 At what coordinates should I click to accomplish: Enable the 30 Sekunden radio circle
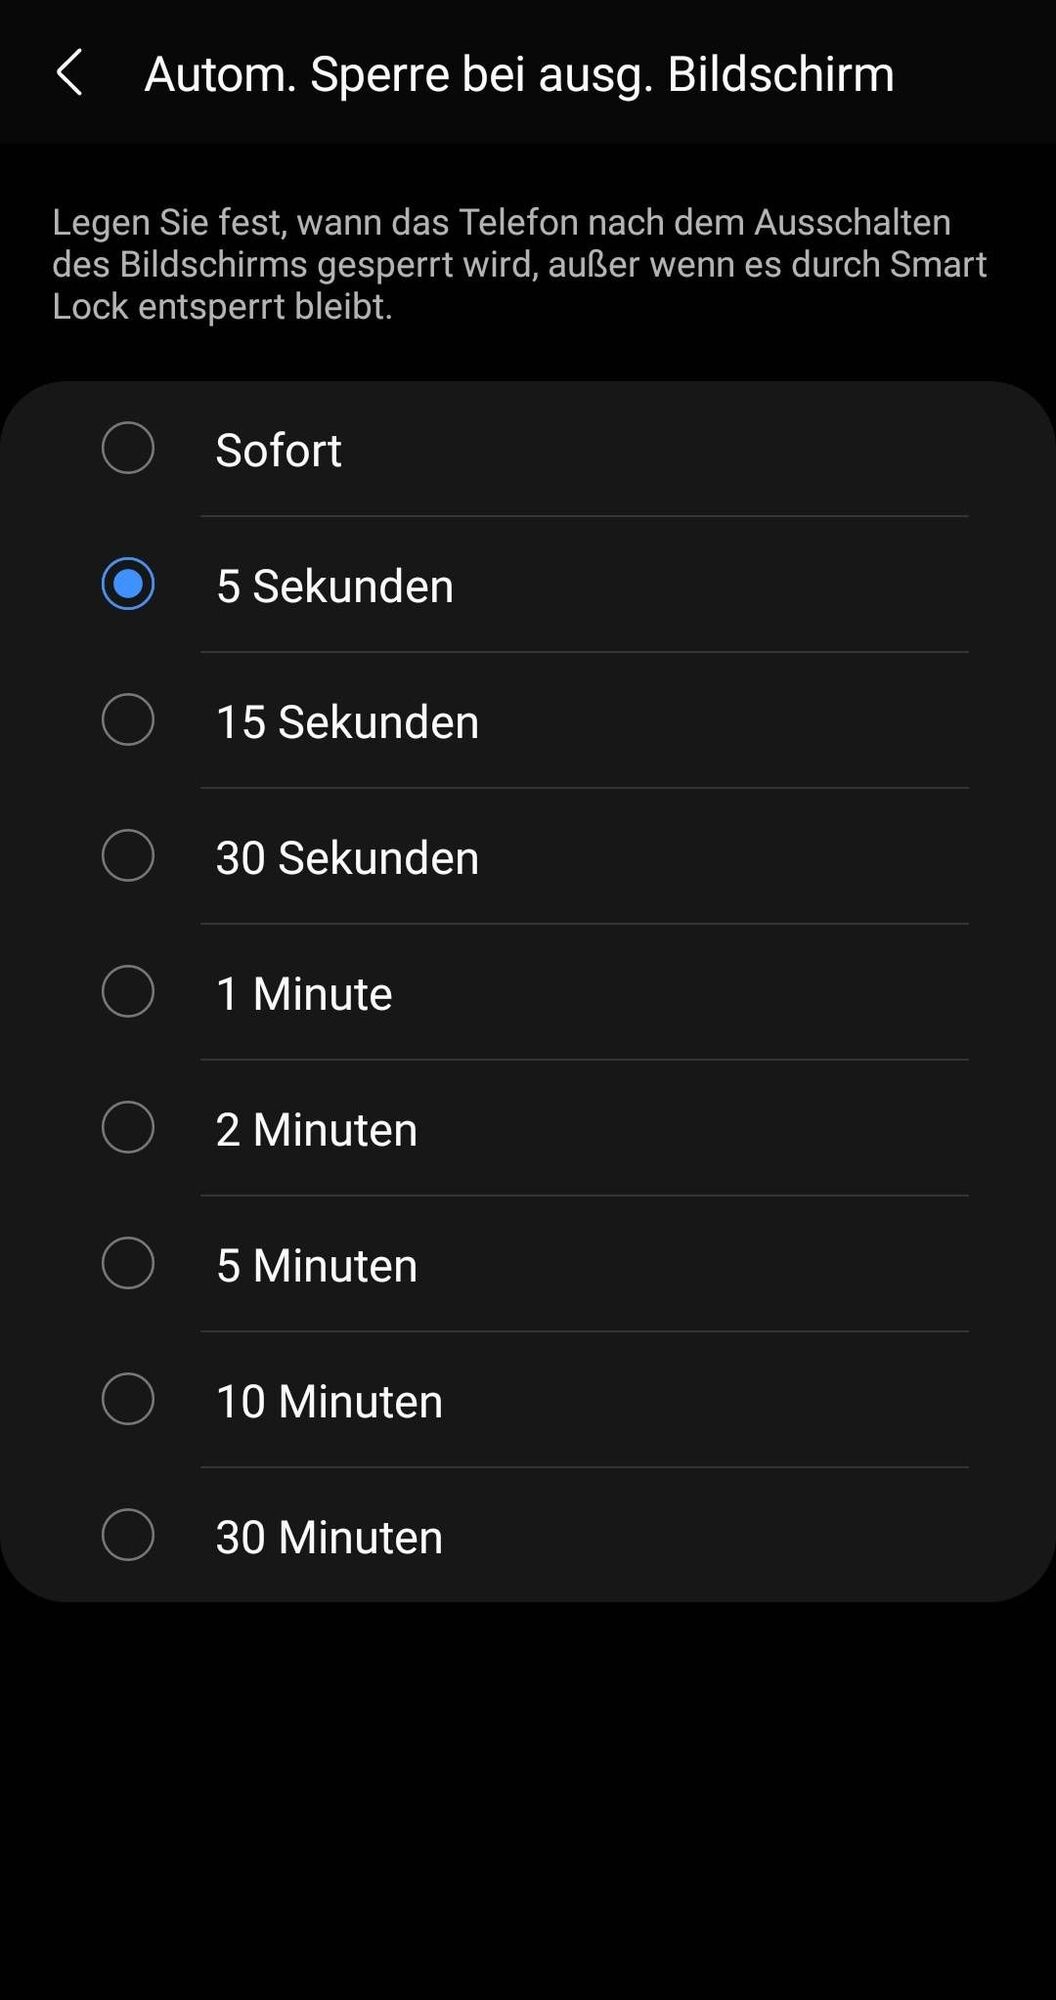[x=128, y=855]
